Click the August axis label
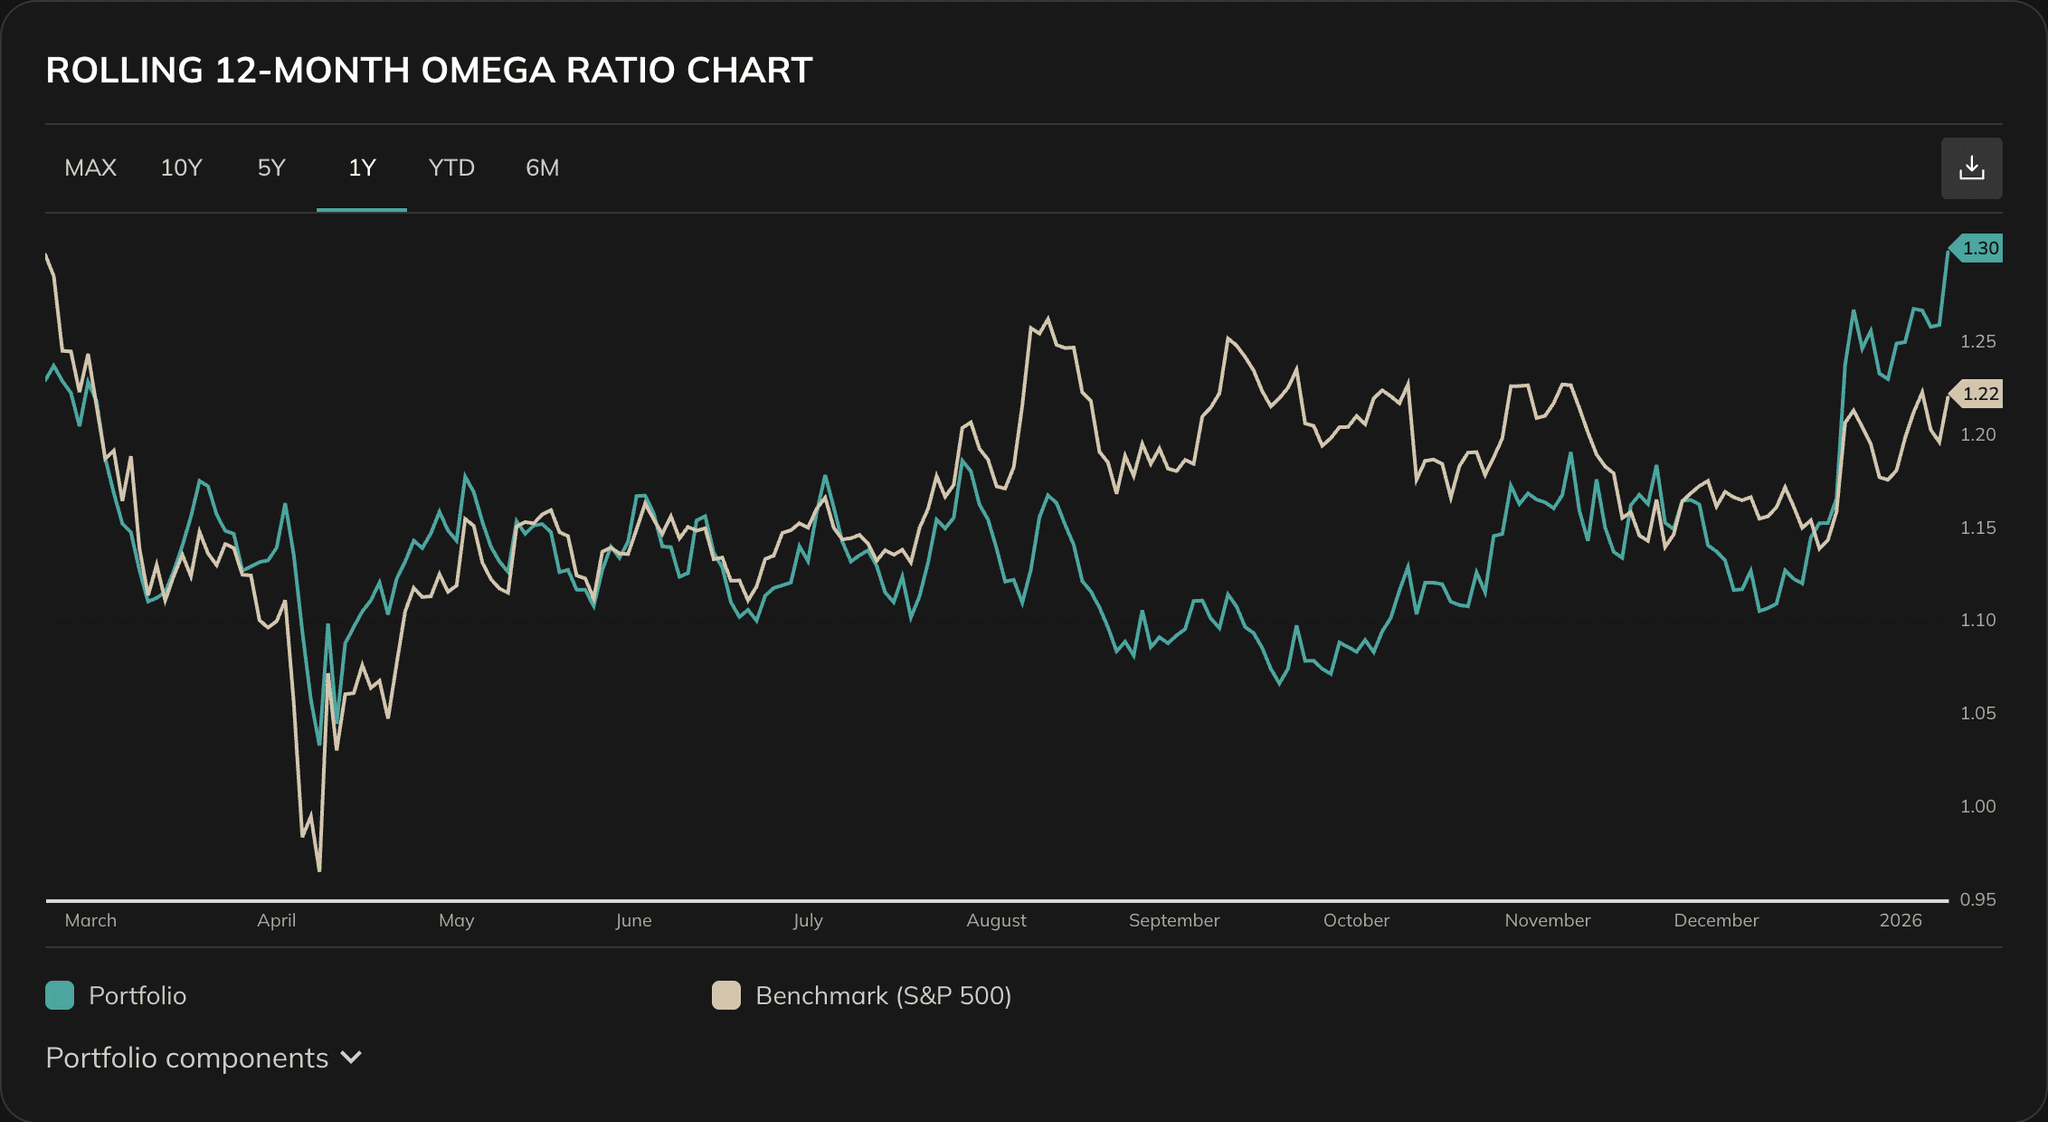This screenshot has width=2048, height=1122. [995, 920]
